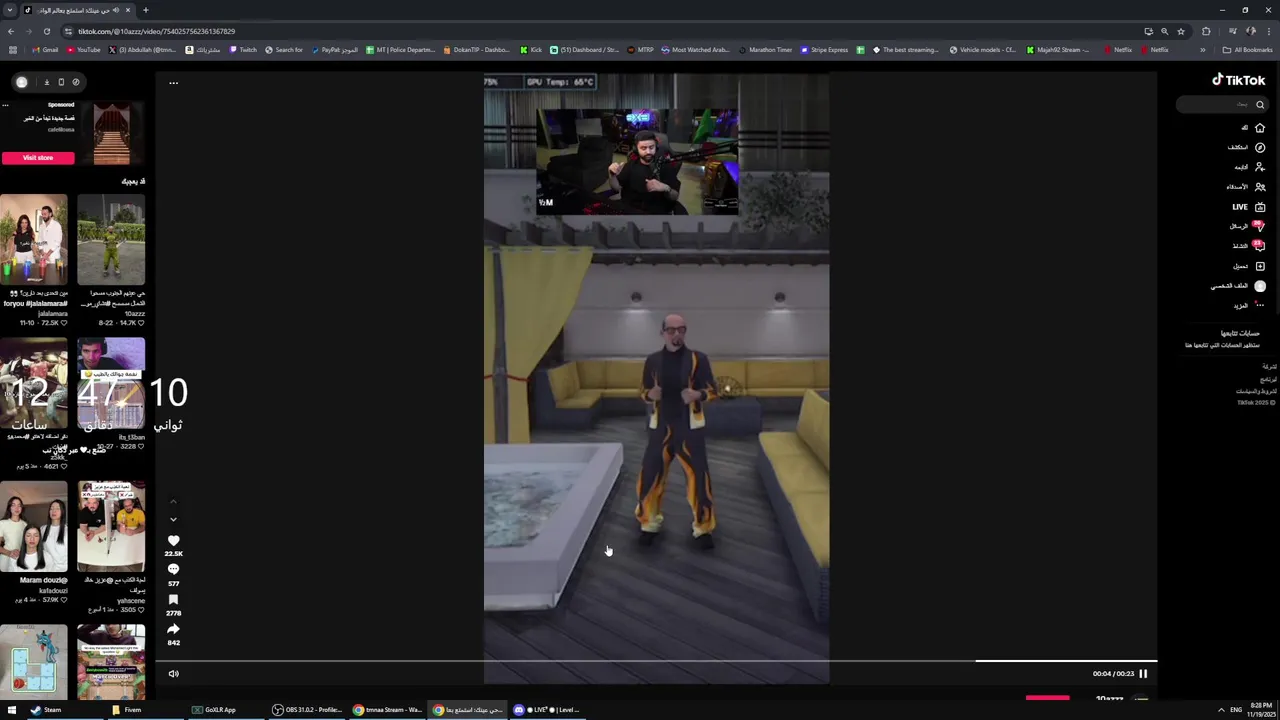1280x720 pixels.
Task: Open a new browser tab
Action: 145,10
